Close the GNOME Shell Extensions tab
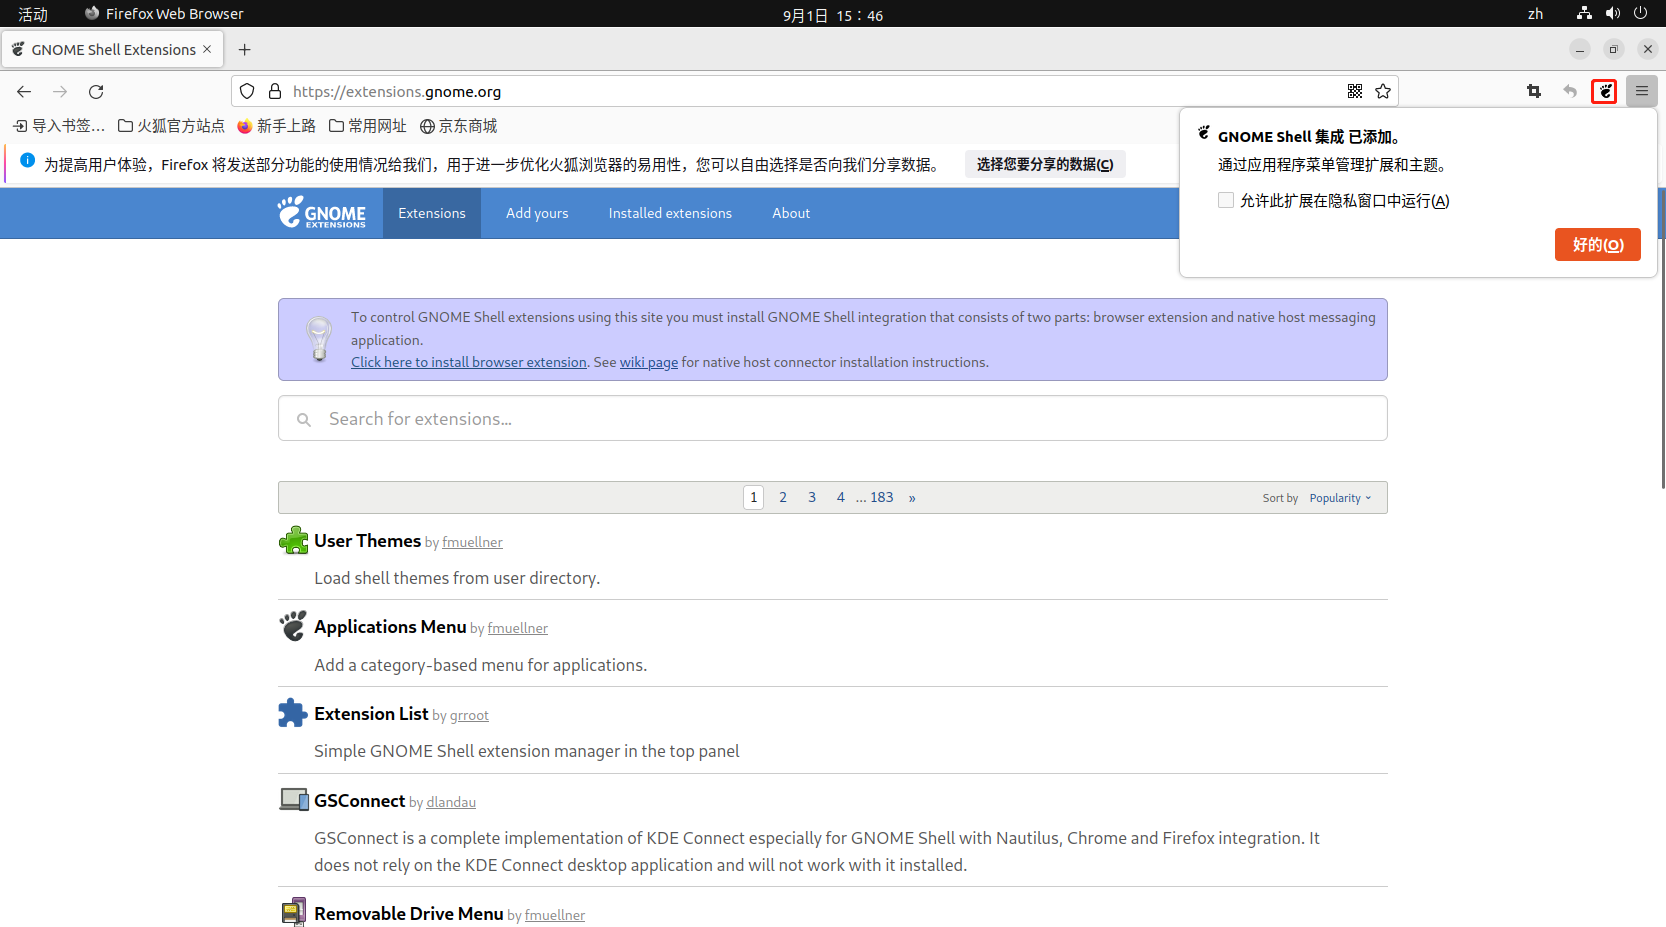This screenshot has width=1666, height=927. click(207, 49)
